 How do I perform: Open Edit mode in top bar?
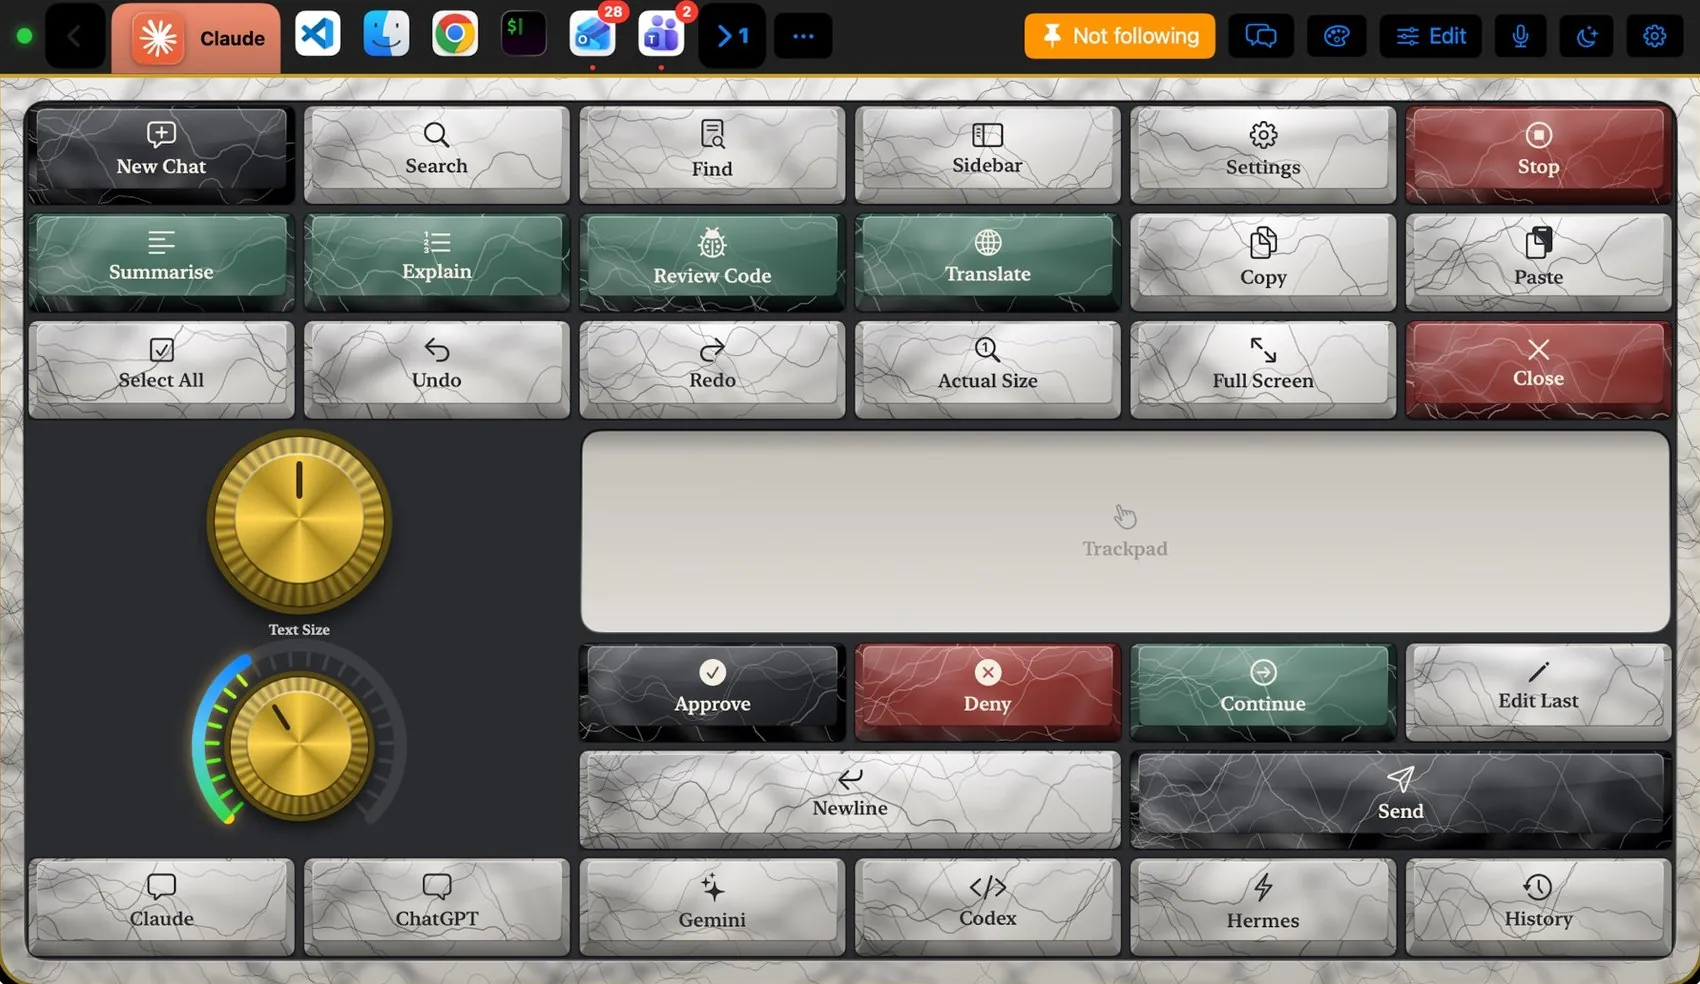1431,36
